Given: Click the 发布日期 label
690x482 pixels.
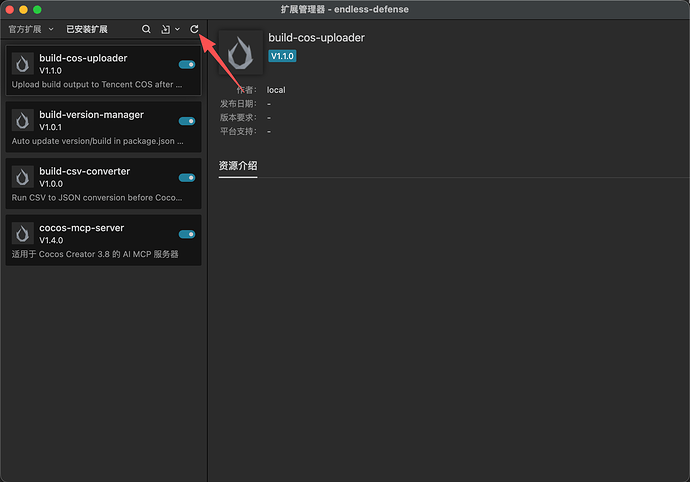Looking at the screenshot, I should [x=238, y=104].
